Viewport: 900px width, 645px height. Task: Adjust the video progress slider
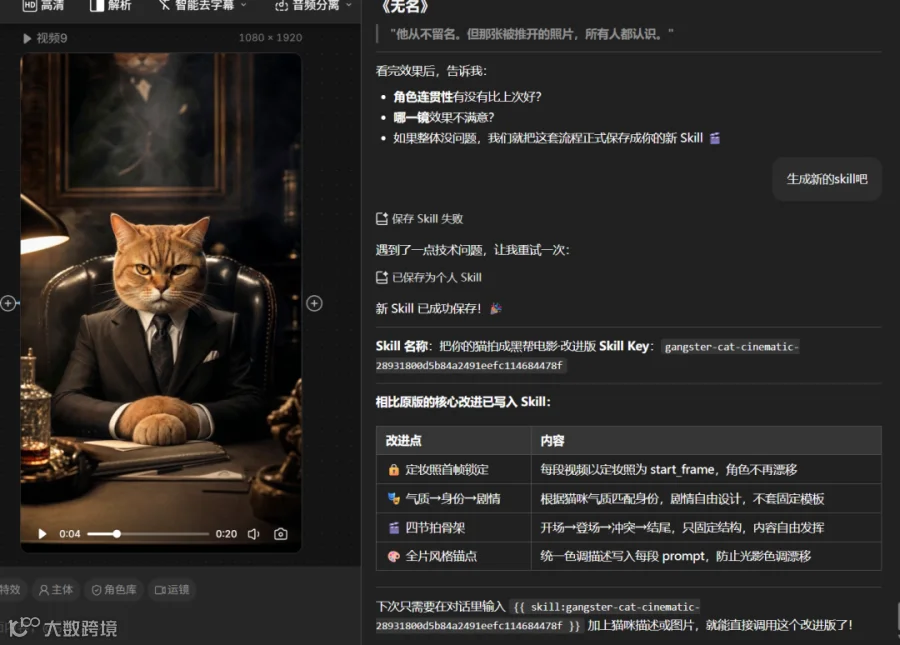point(148,534)
